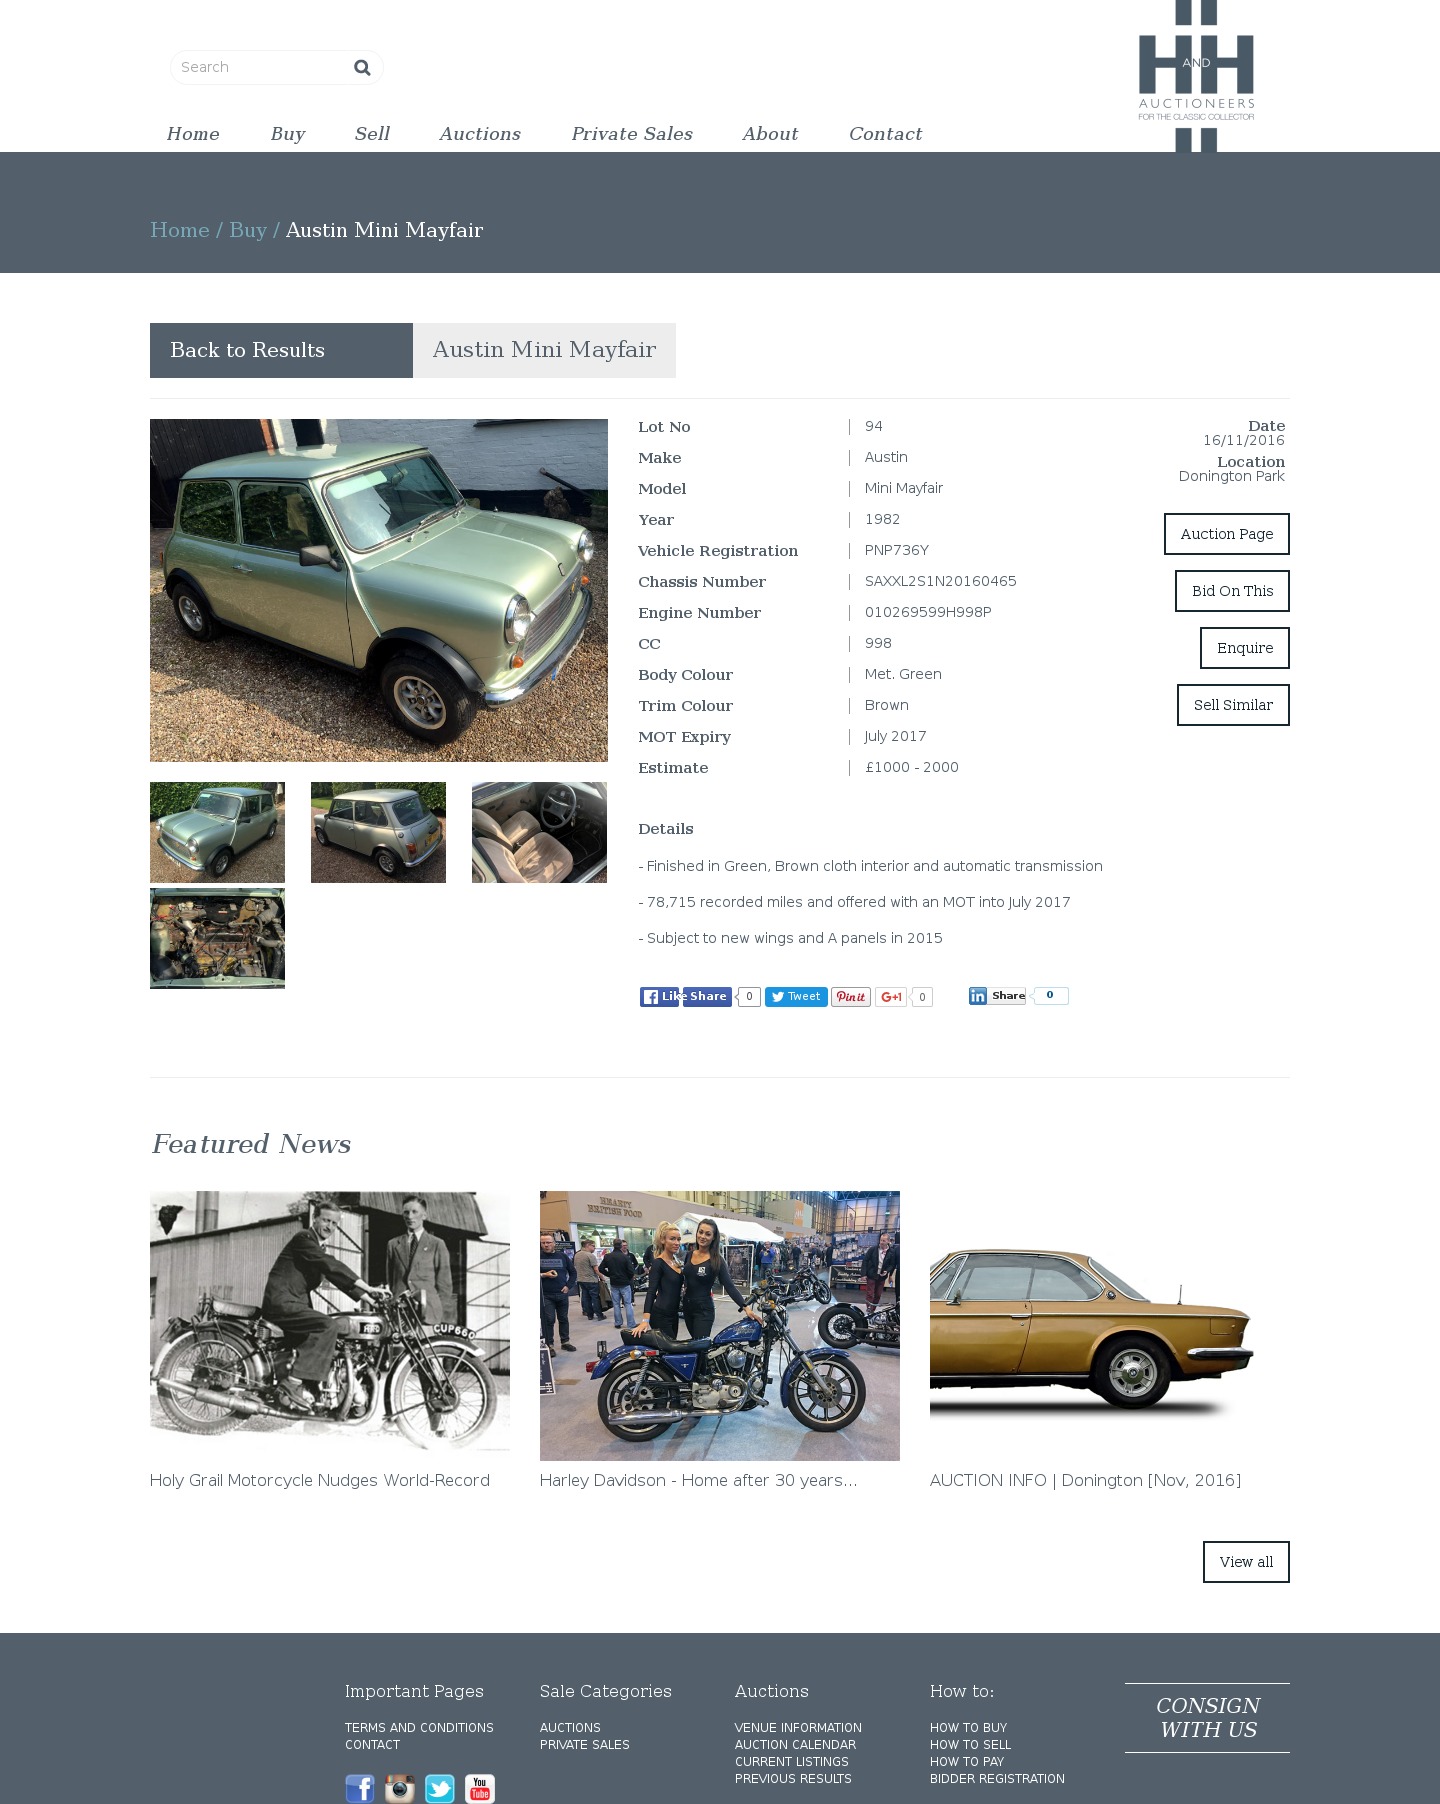Open the gold coupe auction info image
Image resolution: width=1440 pixels, height=1804 pixels.
[x=1110, y=1326]
